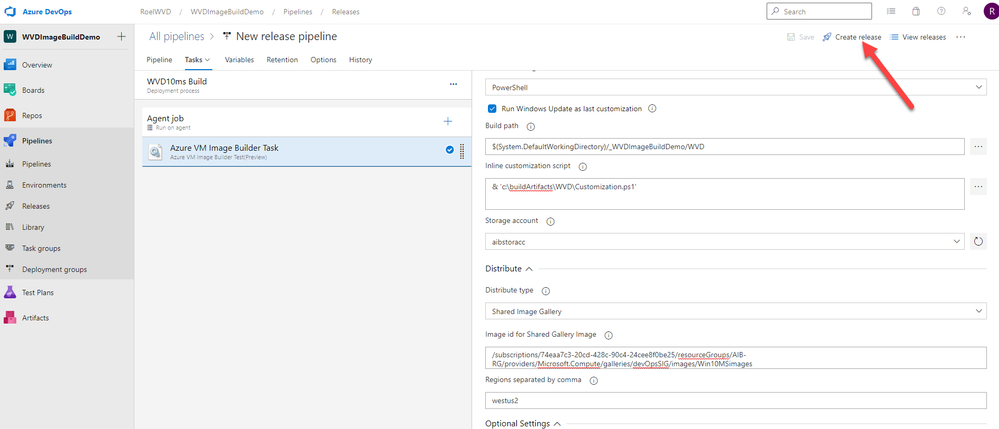Switch to the Variables tab
Image resolution: width=999 pixels, height=429 pixels.
click(x=239, y=60)
